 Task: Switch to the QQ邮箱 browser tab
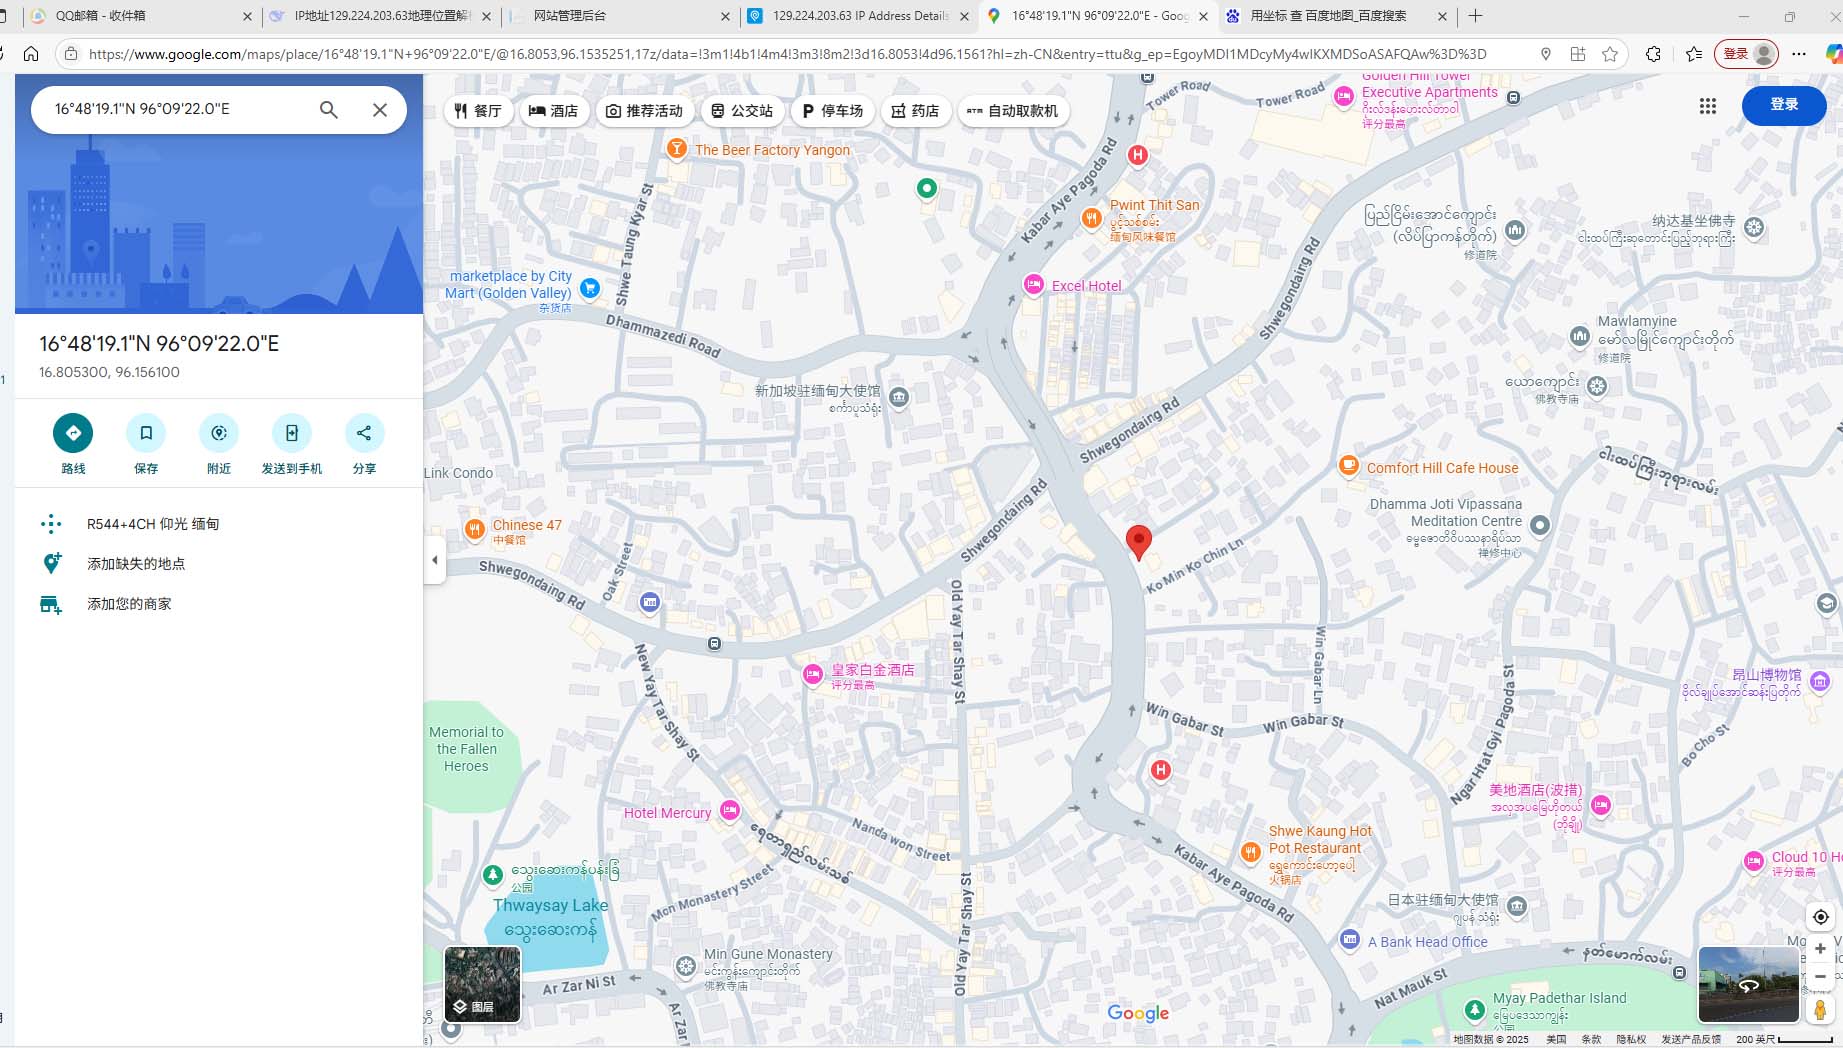tap(140, 16)
